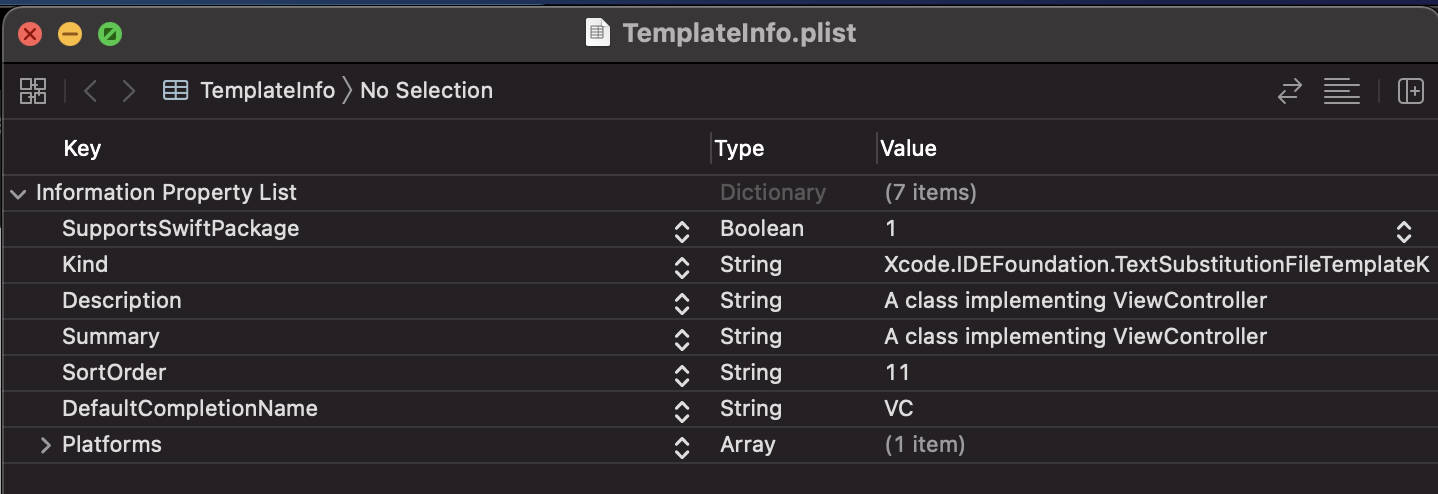Click the swap arrows review icon
1438x494 pixels.
click(x=1290, y=91)
